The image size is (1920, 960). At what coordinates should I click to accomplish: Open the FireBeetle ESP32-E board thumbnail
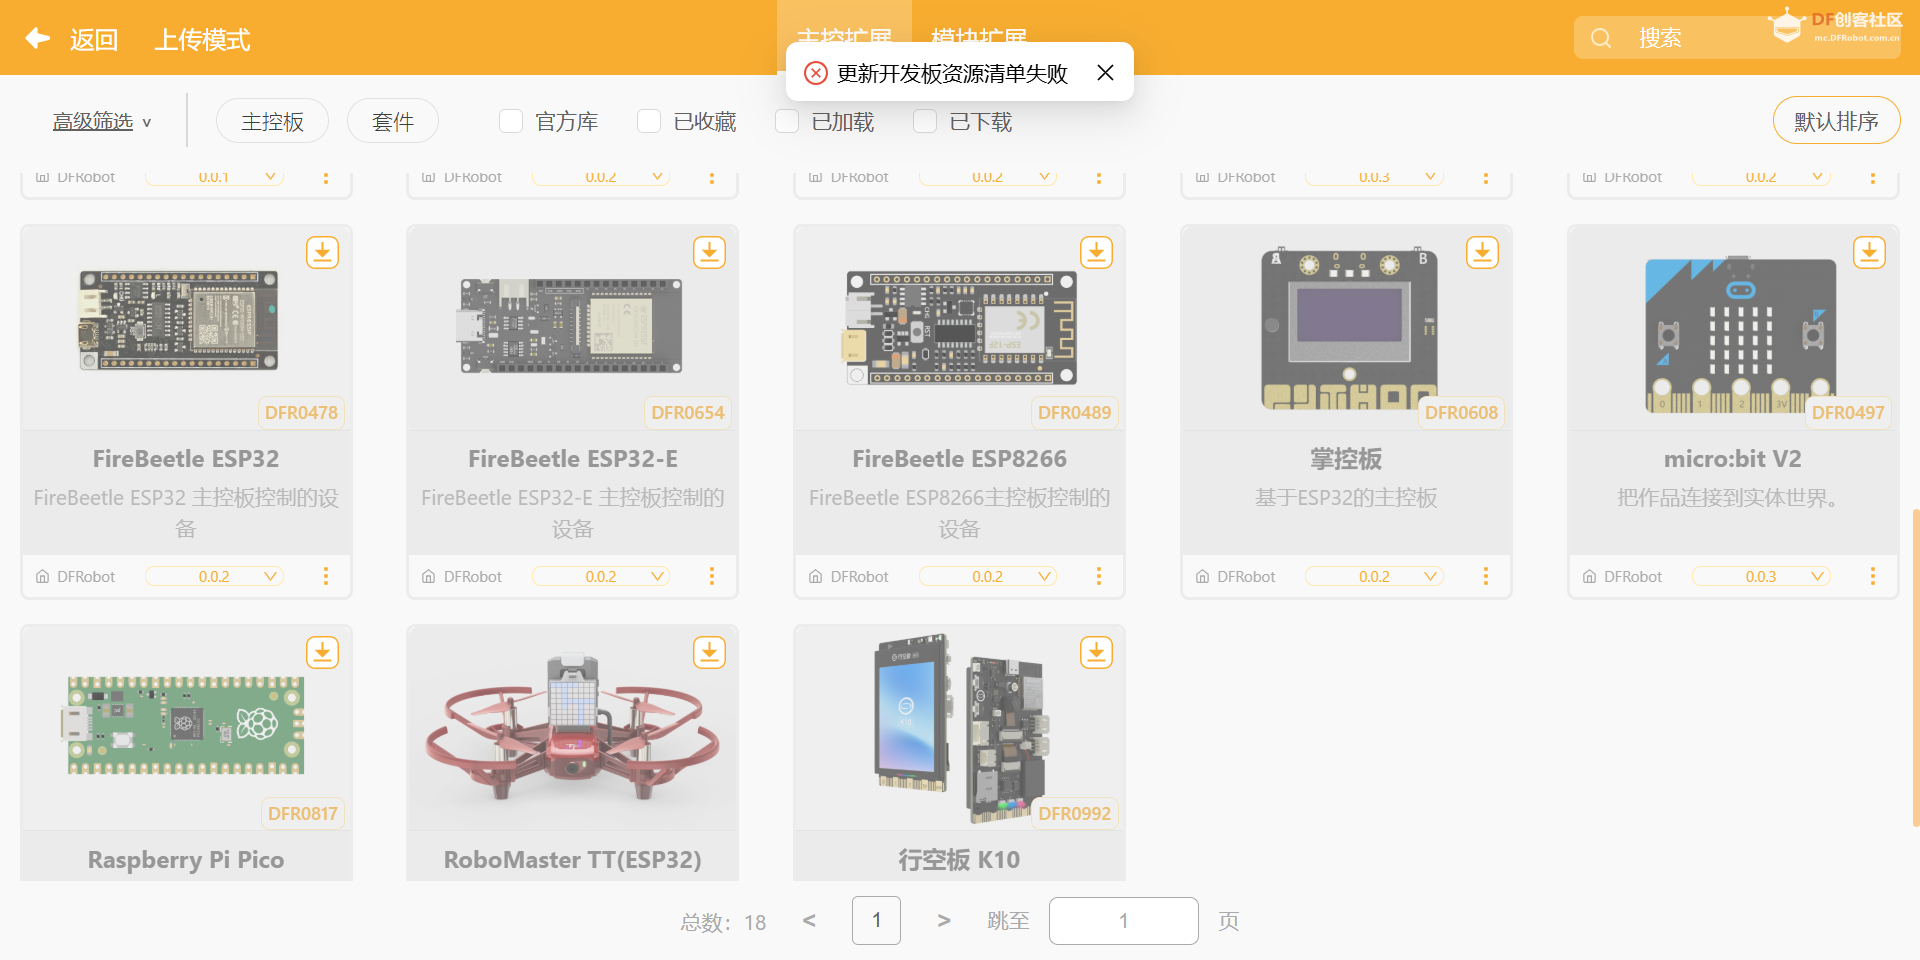pyautogui.click(x=571, y=325)
